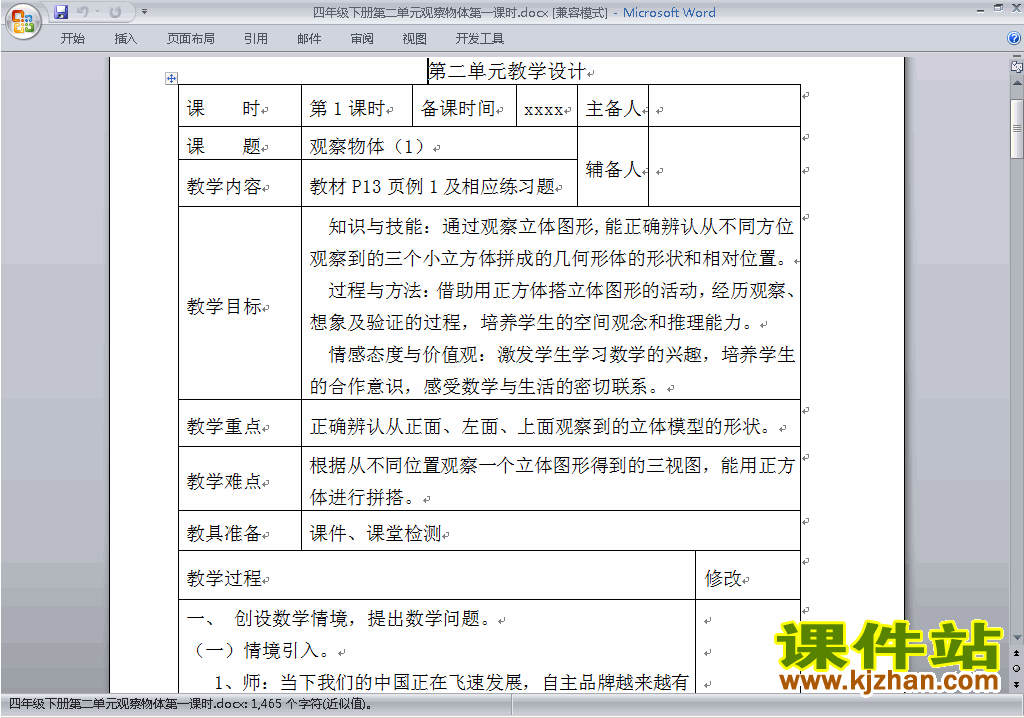1024x718 pixels.
Task: Click the line 一、创设数学情境，提出数学问题
Action: click(338, 618)
